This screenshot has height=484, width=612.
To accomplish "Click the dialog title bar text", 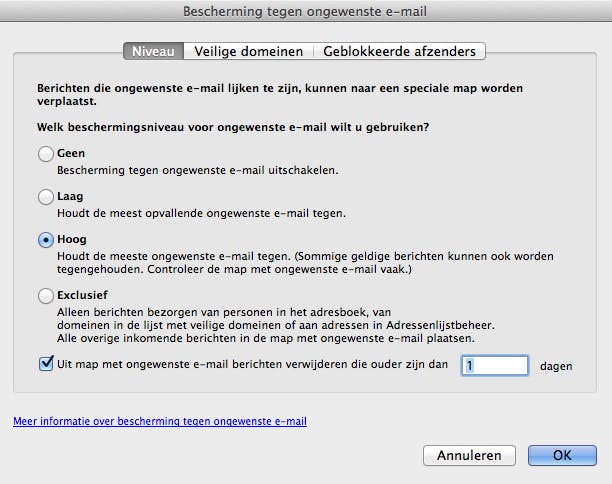I will point(305,11).
